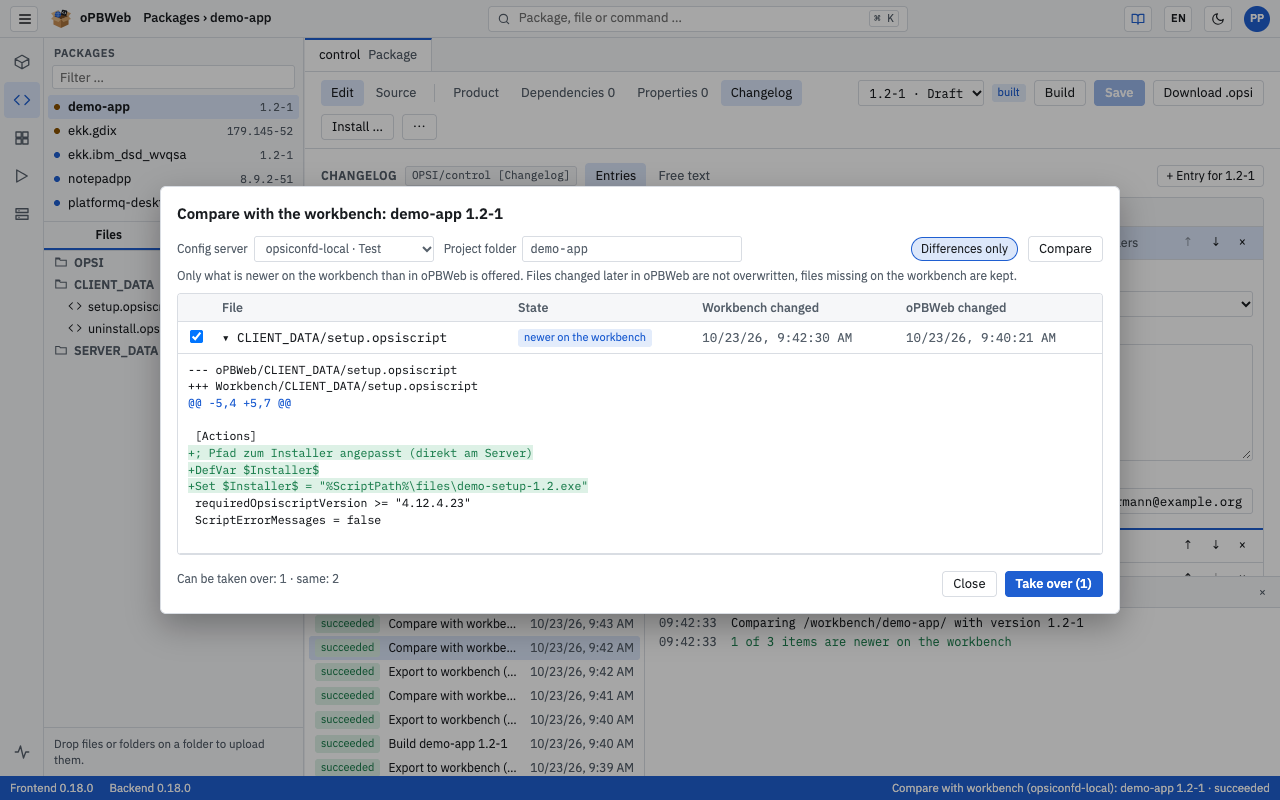This screenshot has height=800, width=1280.
Task: Click the Compare button in dialog
Action: pyautogui.click(x=1065, y=249)
